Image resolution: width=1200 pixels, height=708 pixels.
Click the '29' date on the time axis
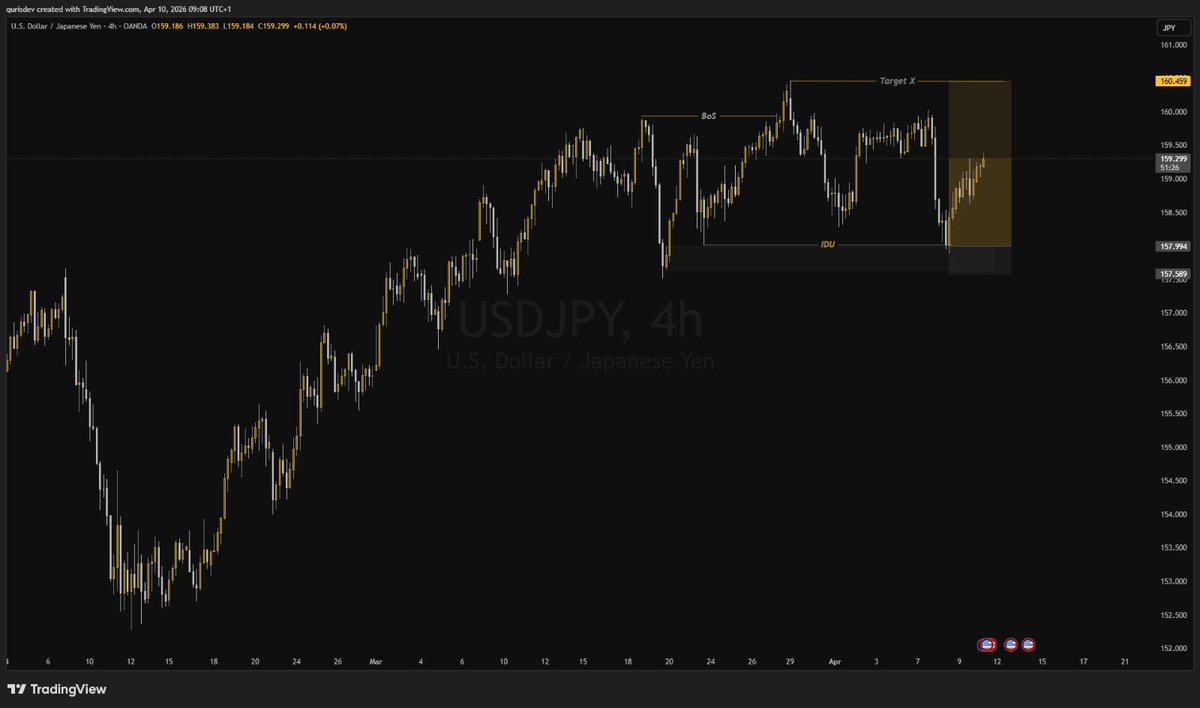pos(790,661)
